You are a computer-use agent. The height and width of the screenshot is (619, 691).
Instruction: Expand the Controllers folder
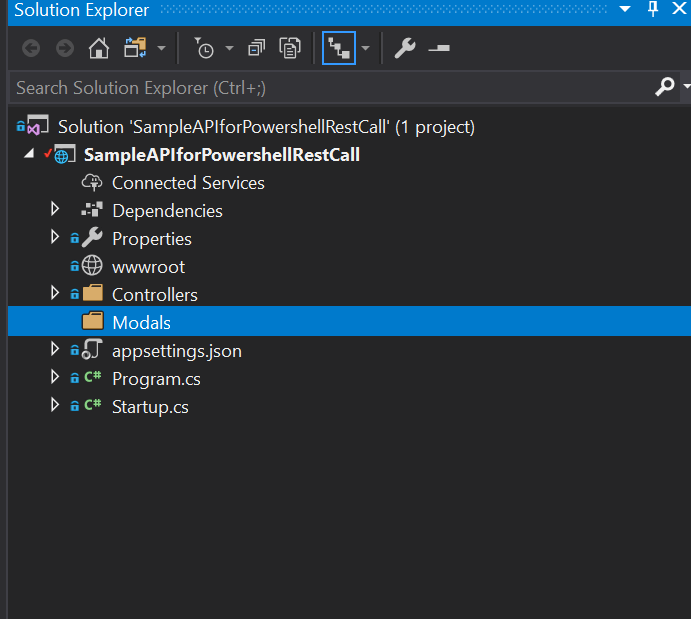coord(56,295)
